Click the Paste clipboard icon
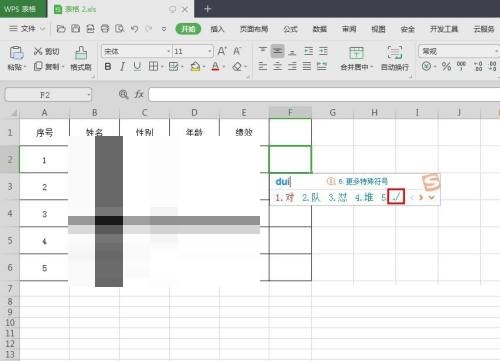500x361 pixels. pos(16,53)
